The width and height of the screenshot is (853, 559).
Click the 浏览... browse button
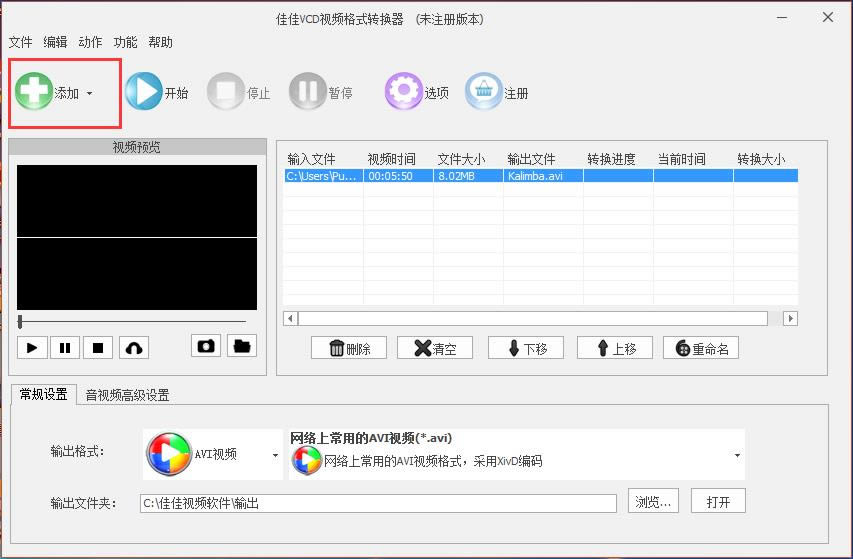[x=653, y=501]
